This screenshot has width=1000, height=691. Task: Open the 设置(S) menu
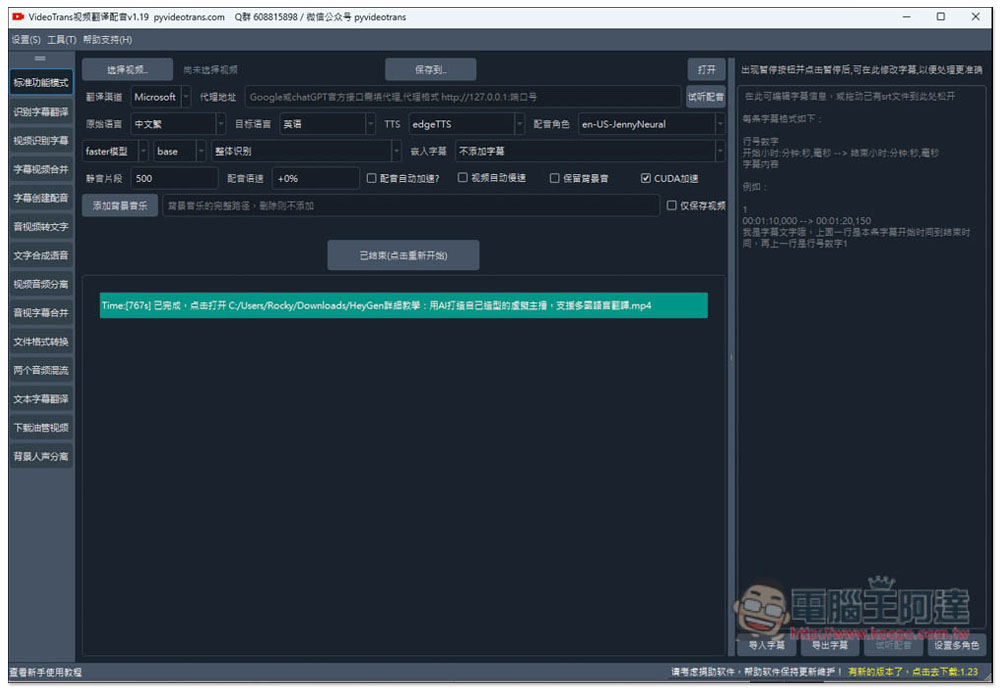click(26, 40)
